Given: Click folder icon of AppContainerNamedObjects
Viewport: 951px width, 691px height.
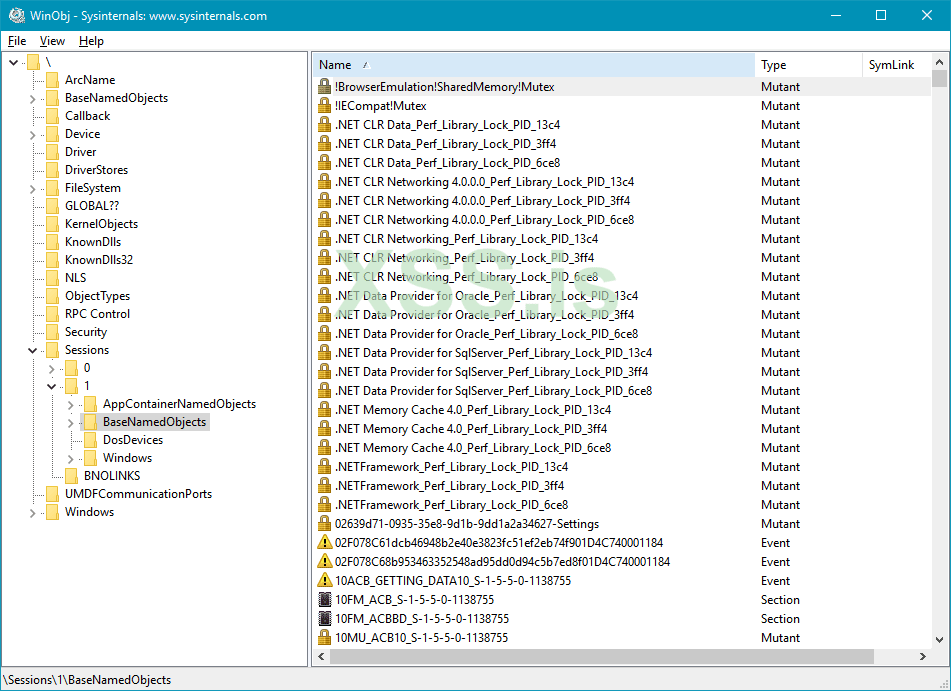Looking at the screenshot, I should coord(90,404).
